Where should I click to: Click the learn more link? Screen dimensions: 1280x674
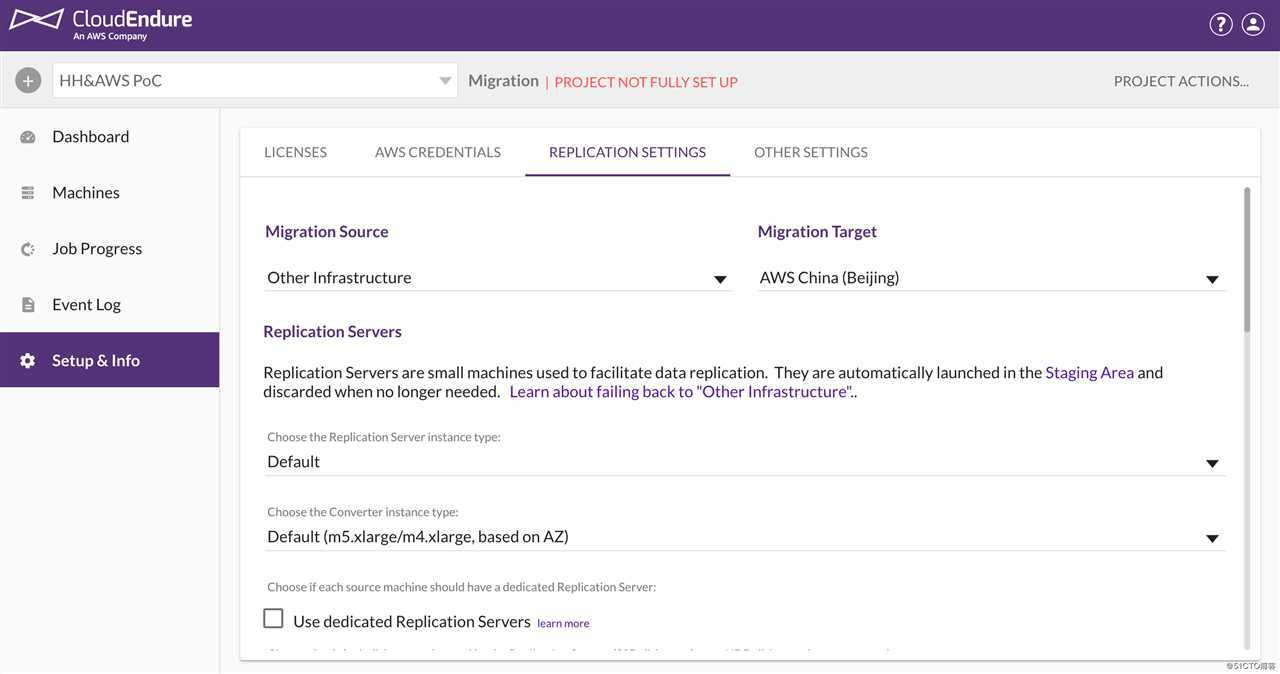pos(563,623)
